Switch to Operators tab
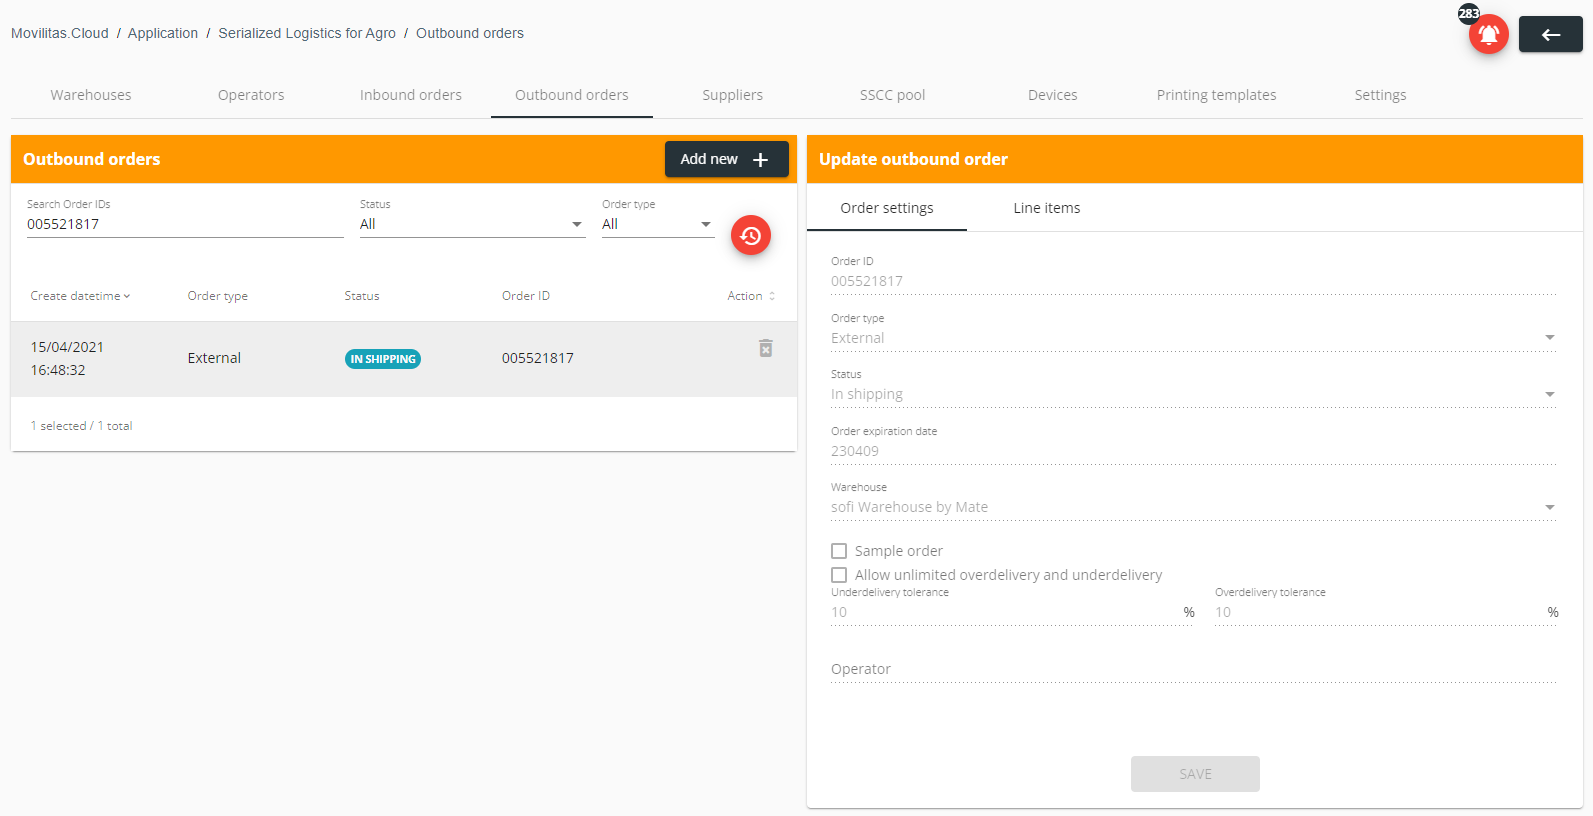This screenshot has width=1593, height=816. tap(251, 95)
